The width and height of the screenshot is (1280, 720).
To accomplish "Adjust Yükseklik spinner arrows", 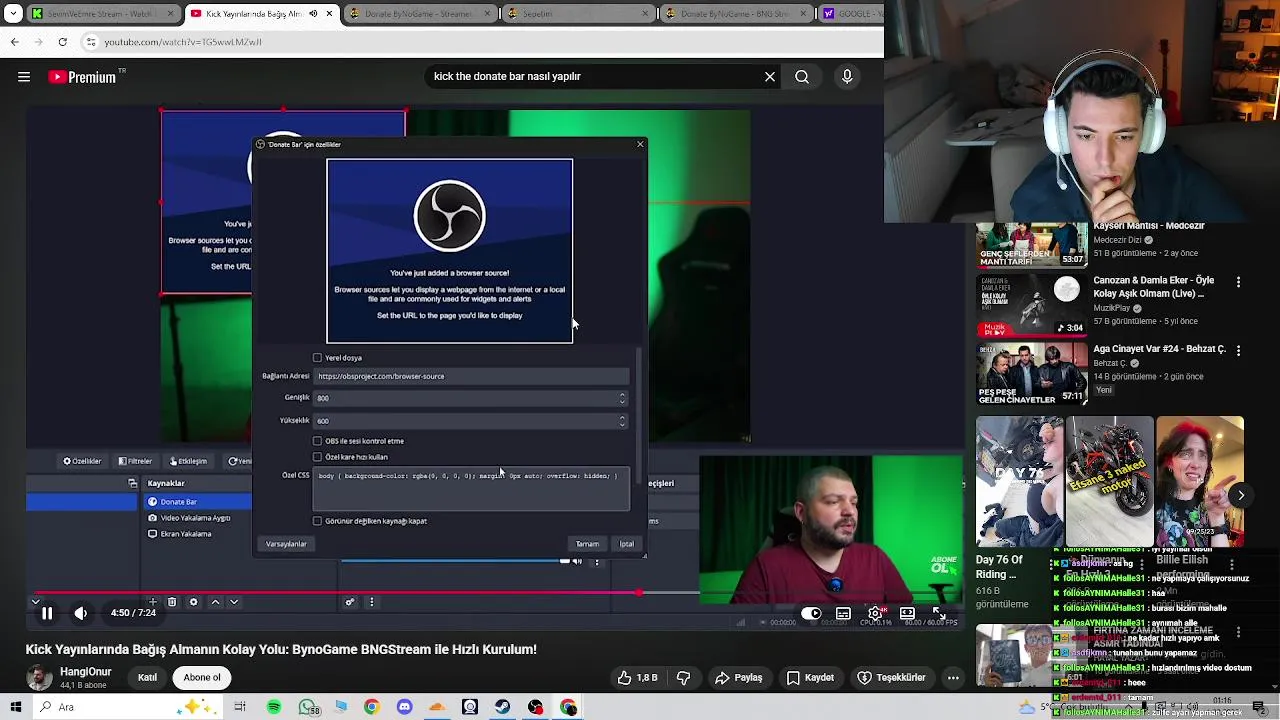I will [622, 421].
